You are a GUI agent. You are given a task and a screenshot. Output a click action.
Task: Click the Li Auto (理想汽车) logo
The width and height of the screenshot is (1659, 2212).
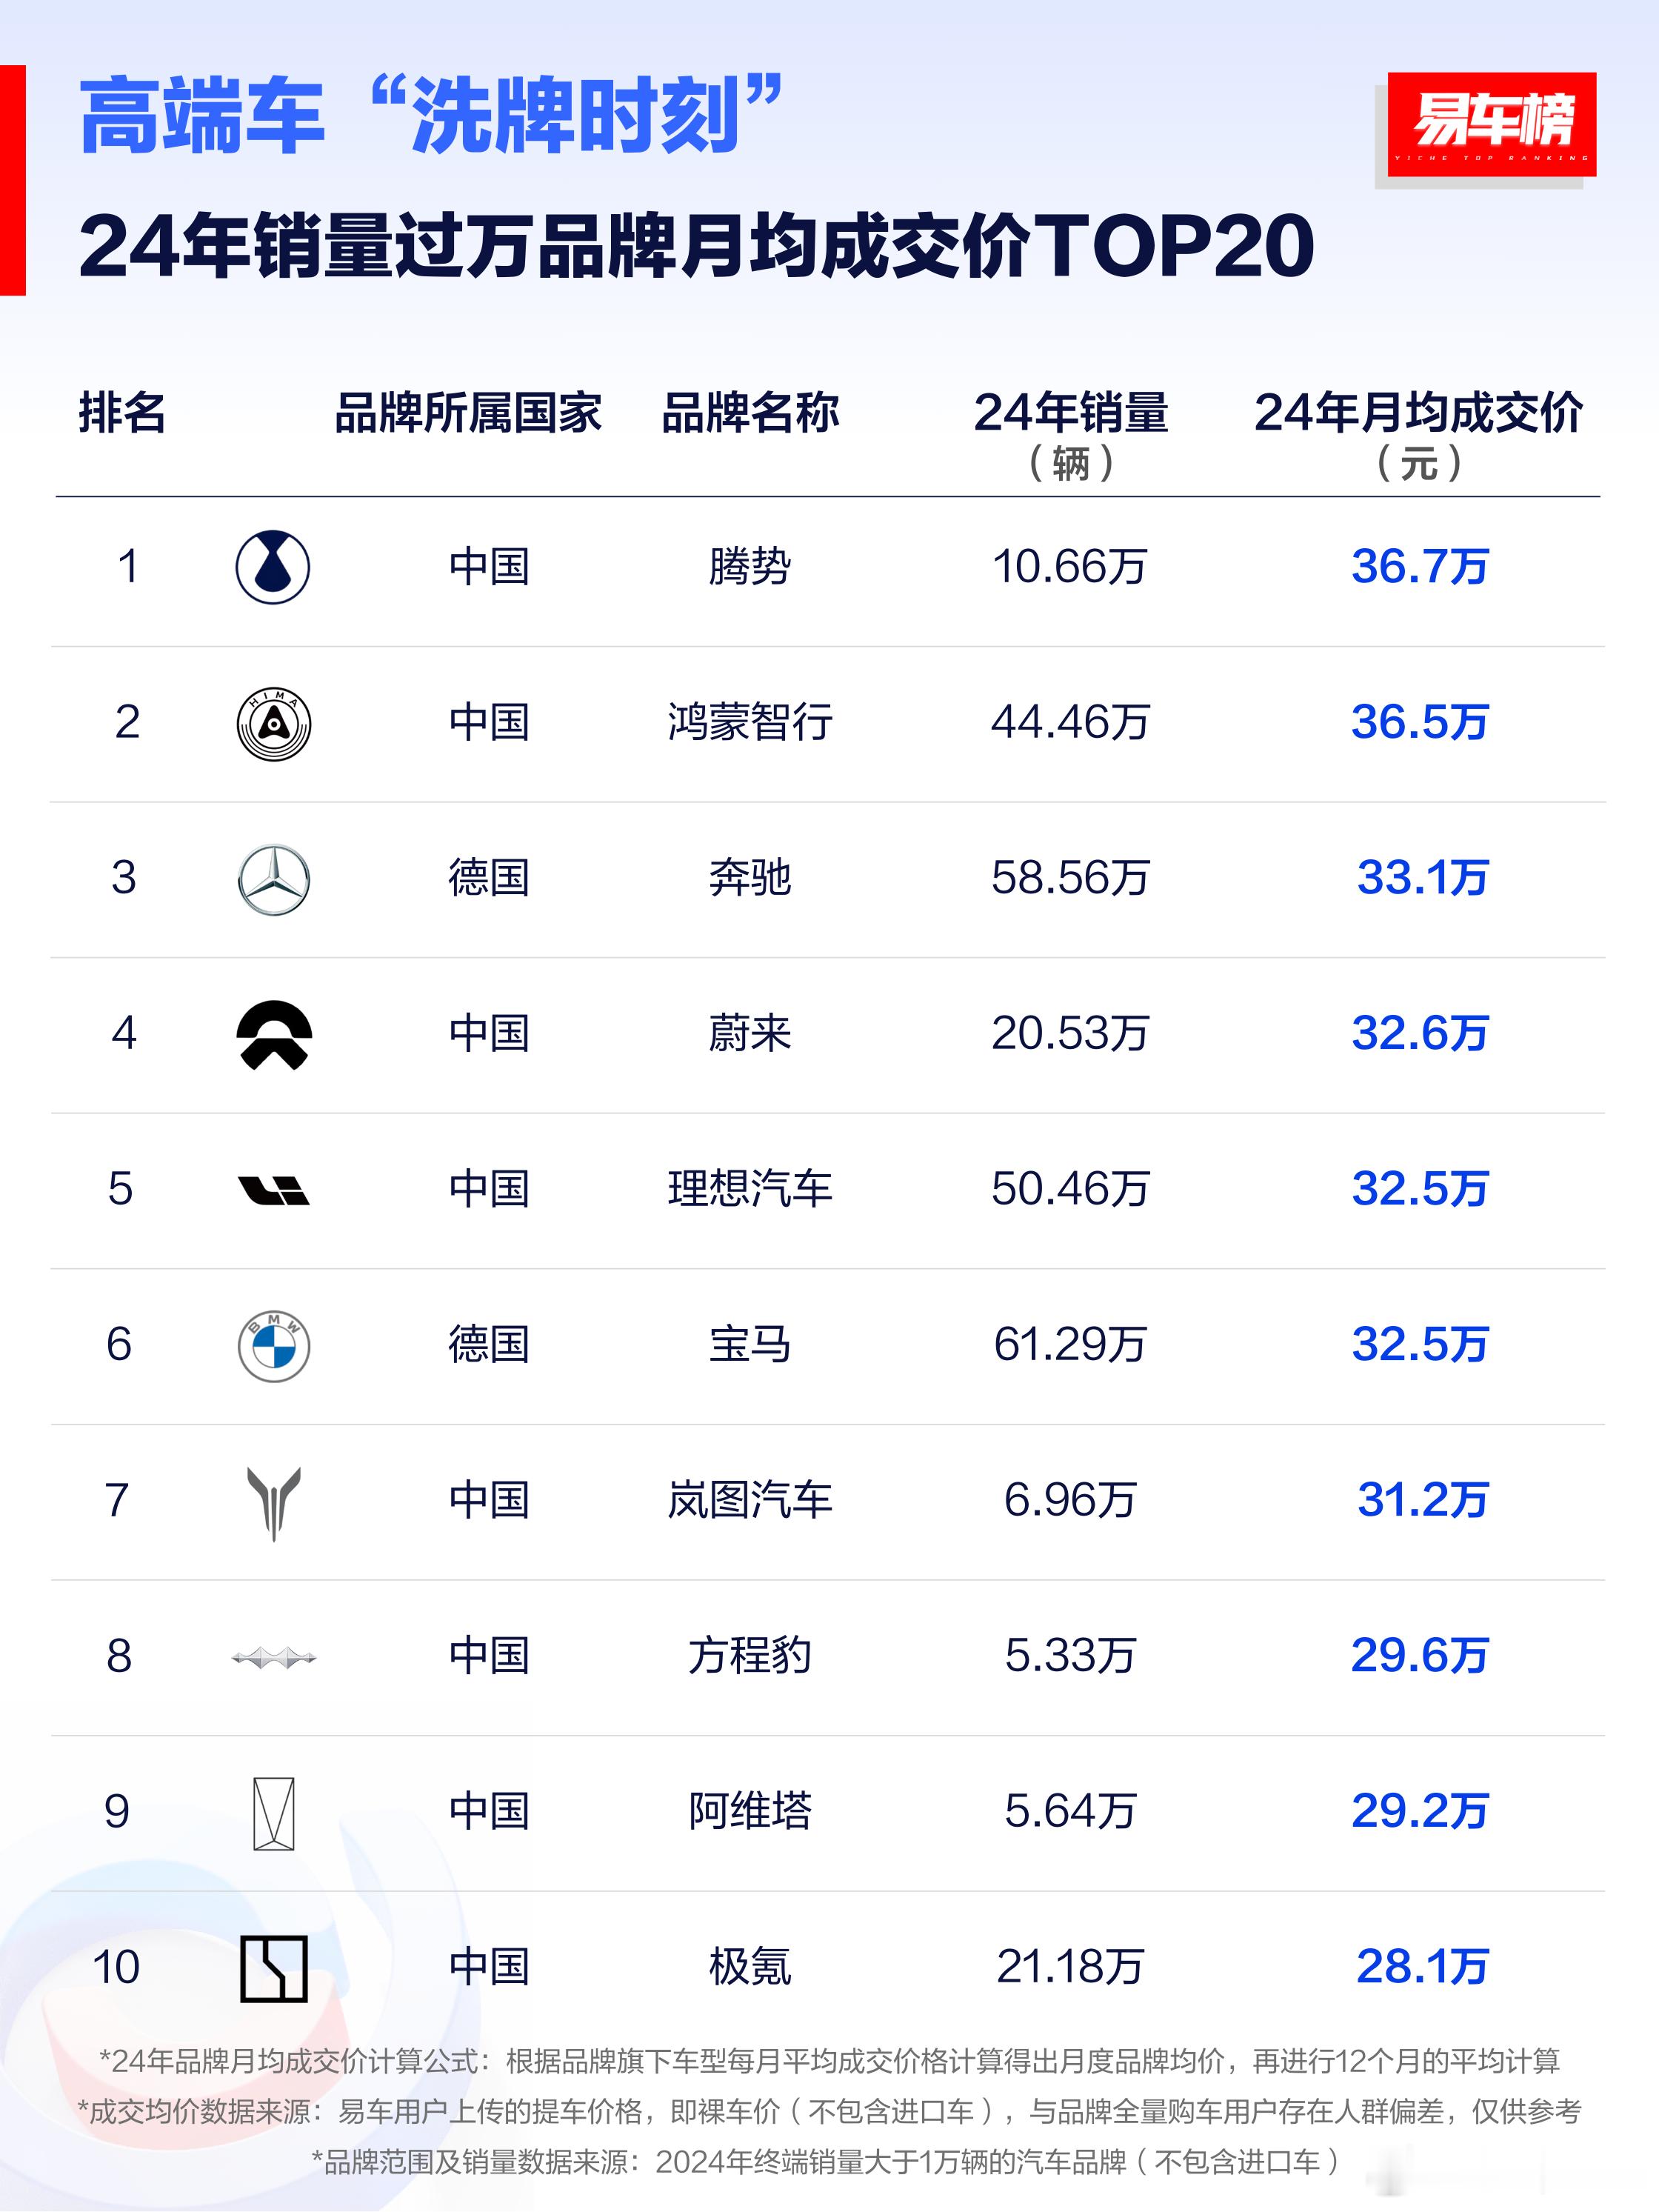point(273,1190)
